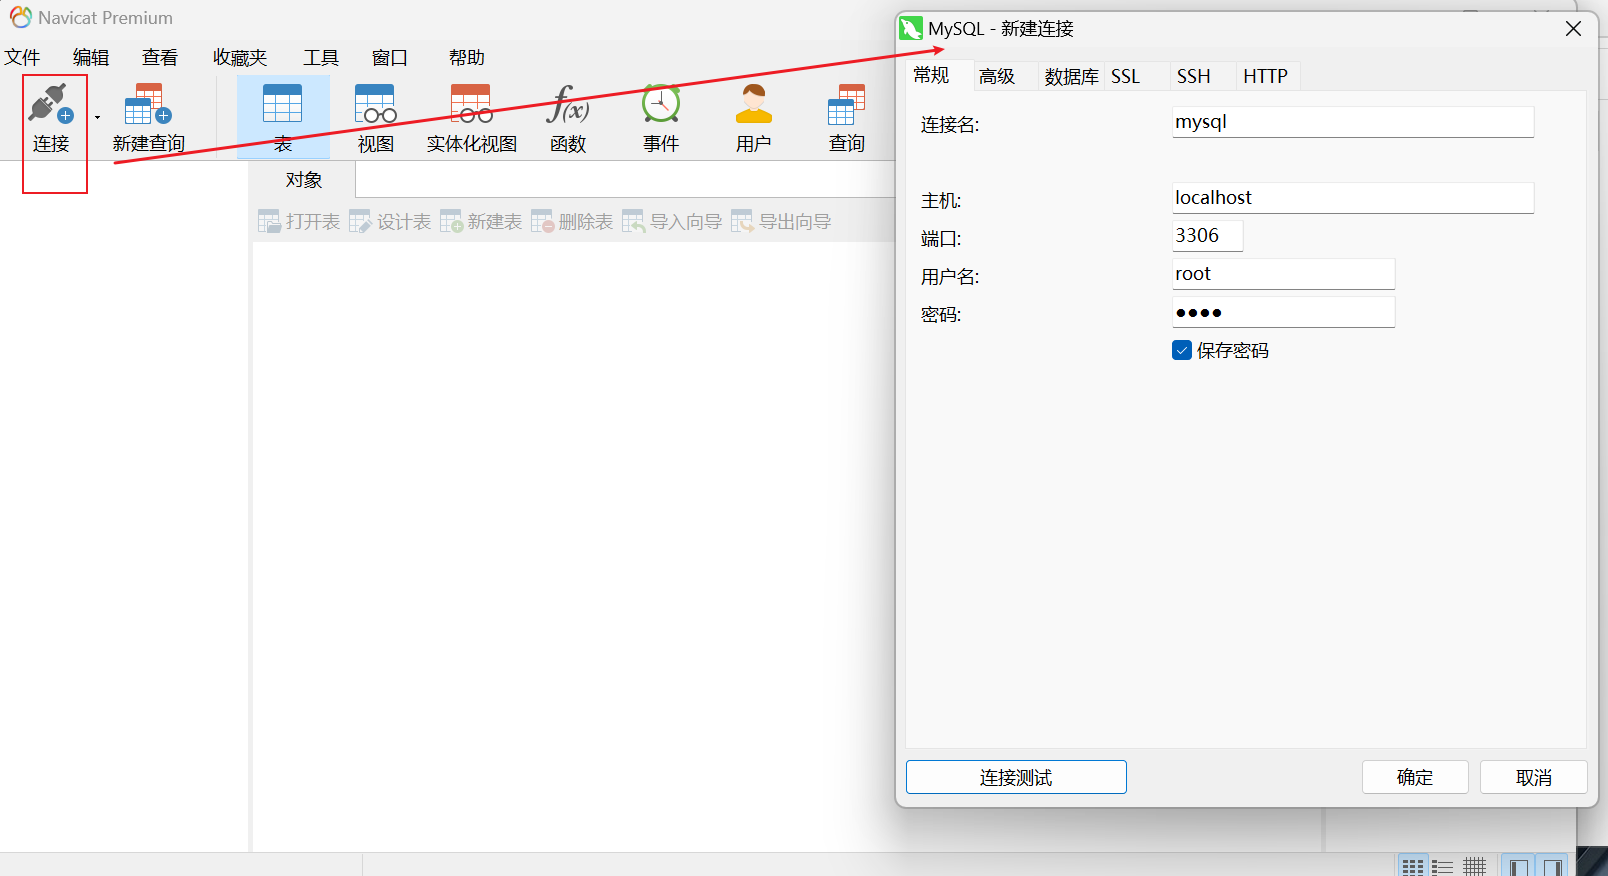1608x876 pixels.
Task: Switch to the 数据库 tab
Action: click(x=1071, y=76)
